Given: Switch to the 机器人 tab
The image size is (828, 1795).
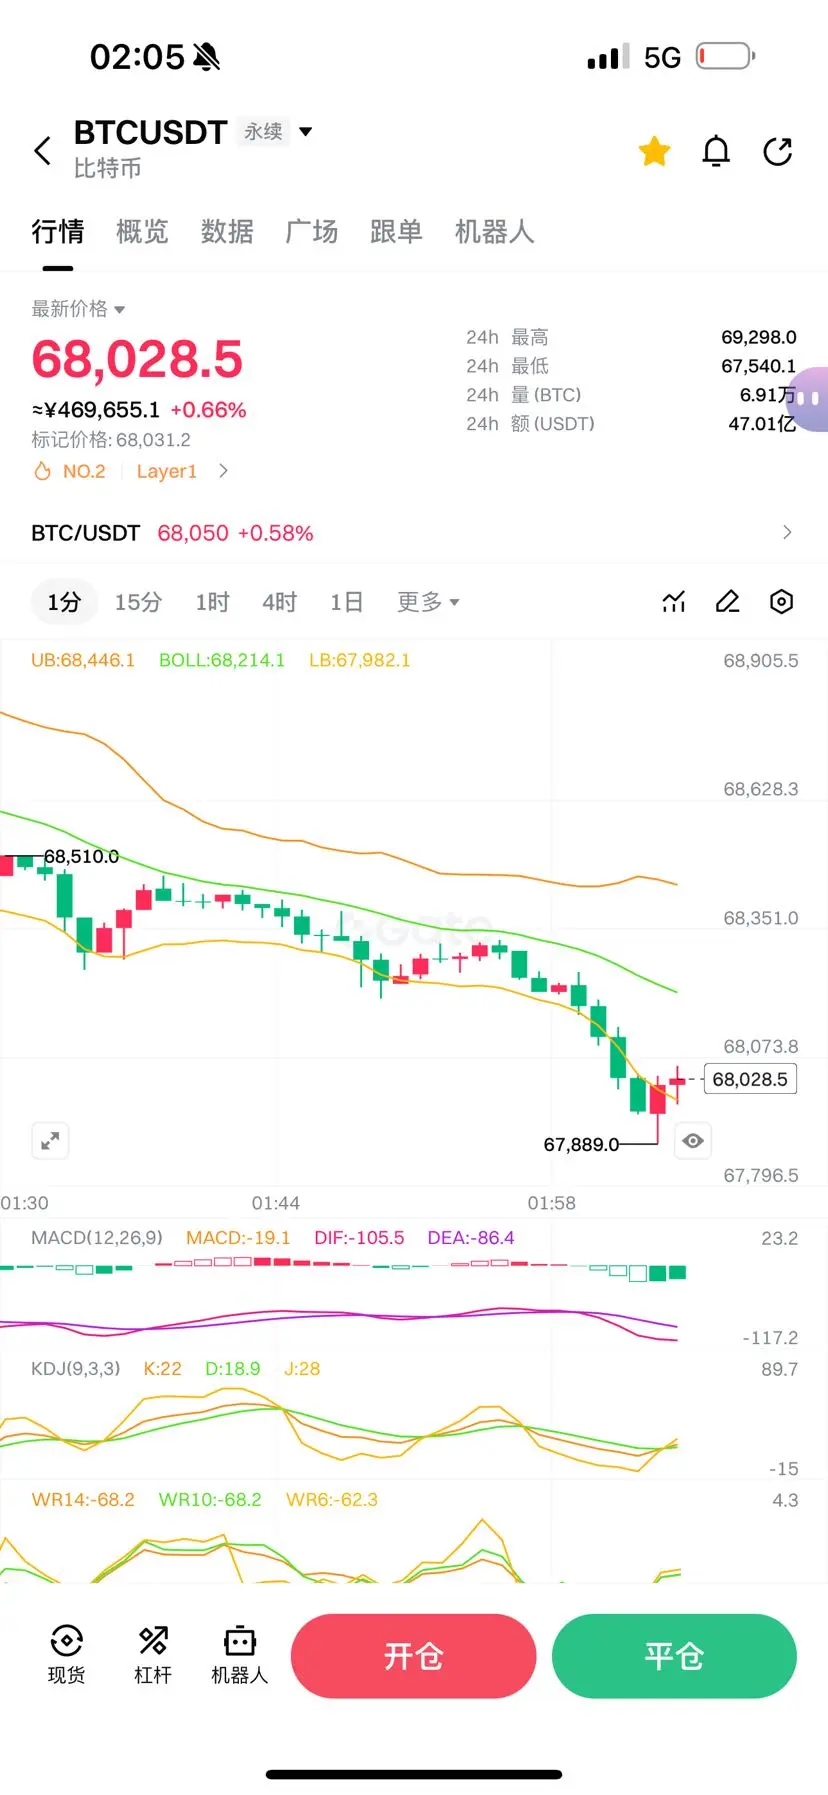Looking at the screenshot, I should (494, 232).
